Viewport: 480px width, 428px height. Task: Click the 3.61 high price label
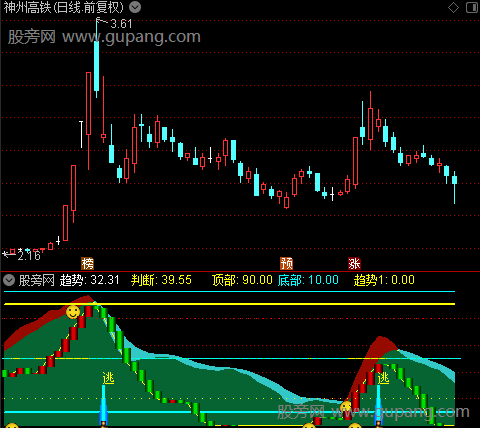click(121, 24)
